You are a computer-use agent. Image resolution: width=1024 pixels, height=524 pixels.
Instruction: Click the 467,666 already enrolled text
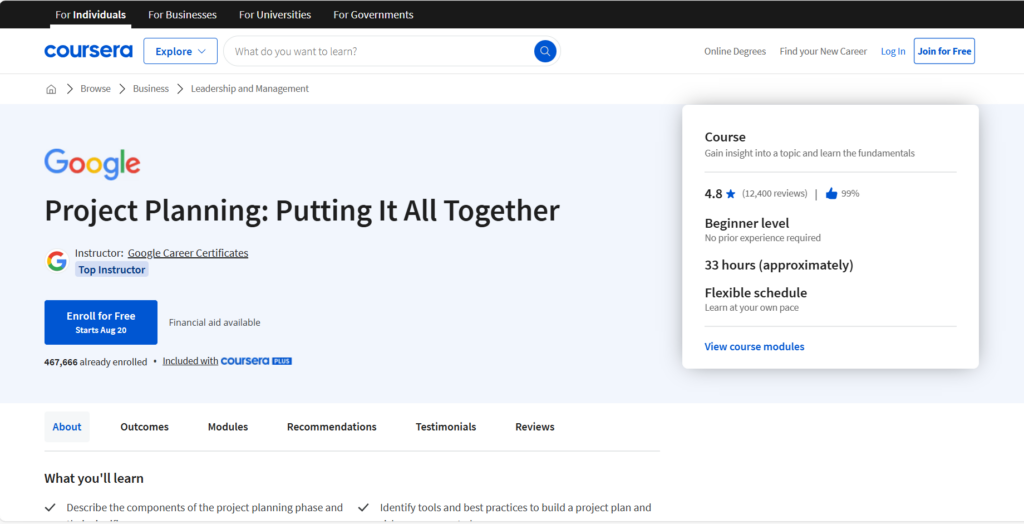click(x=96, y=361)
